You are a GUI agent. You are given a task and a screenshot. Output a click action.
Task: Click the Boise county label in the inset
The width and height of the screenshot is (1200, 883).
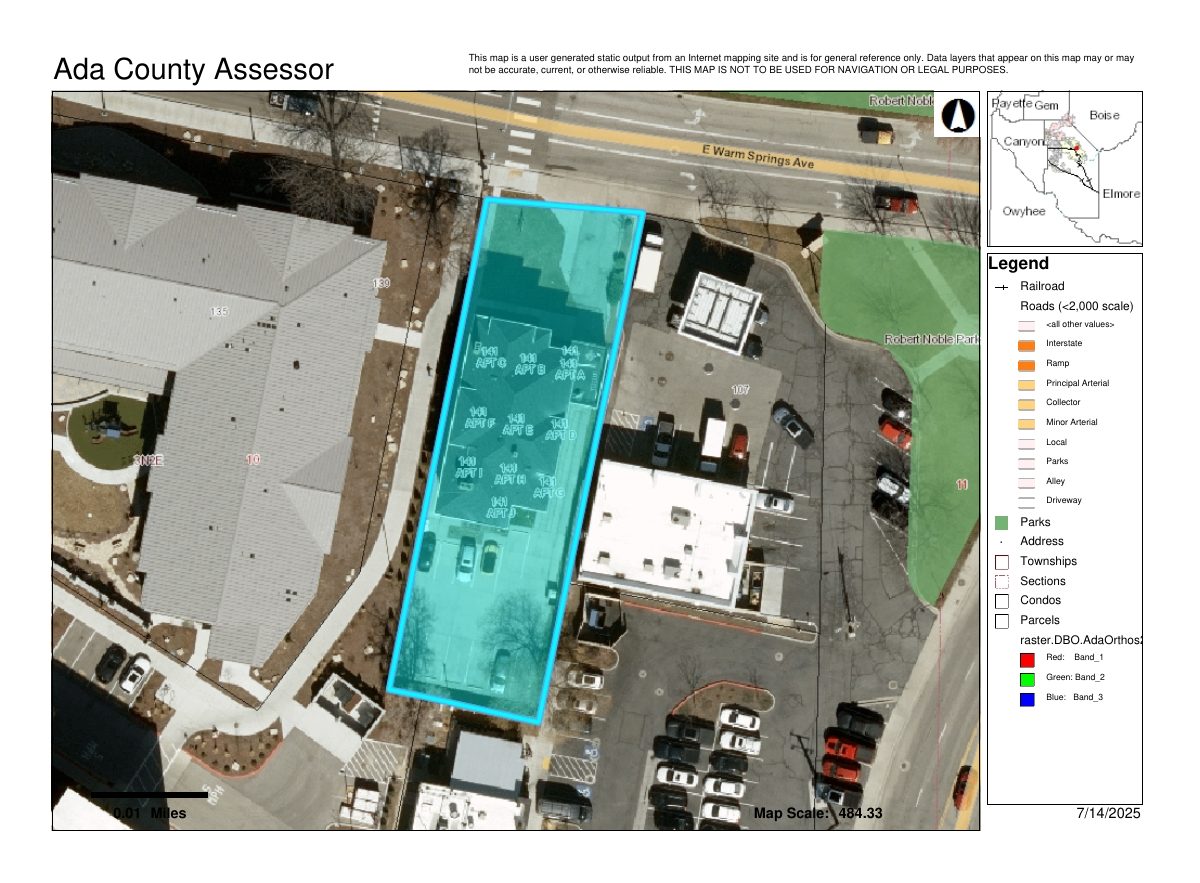(1105, 116)
